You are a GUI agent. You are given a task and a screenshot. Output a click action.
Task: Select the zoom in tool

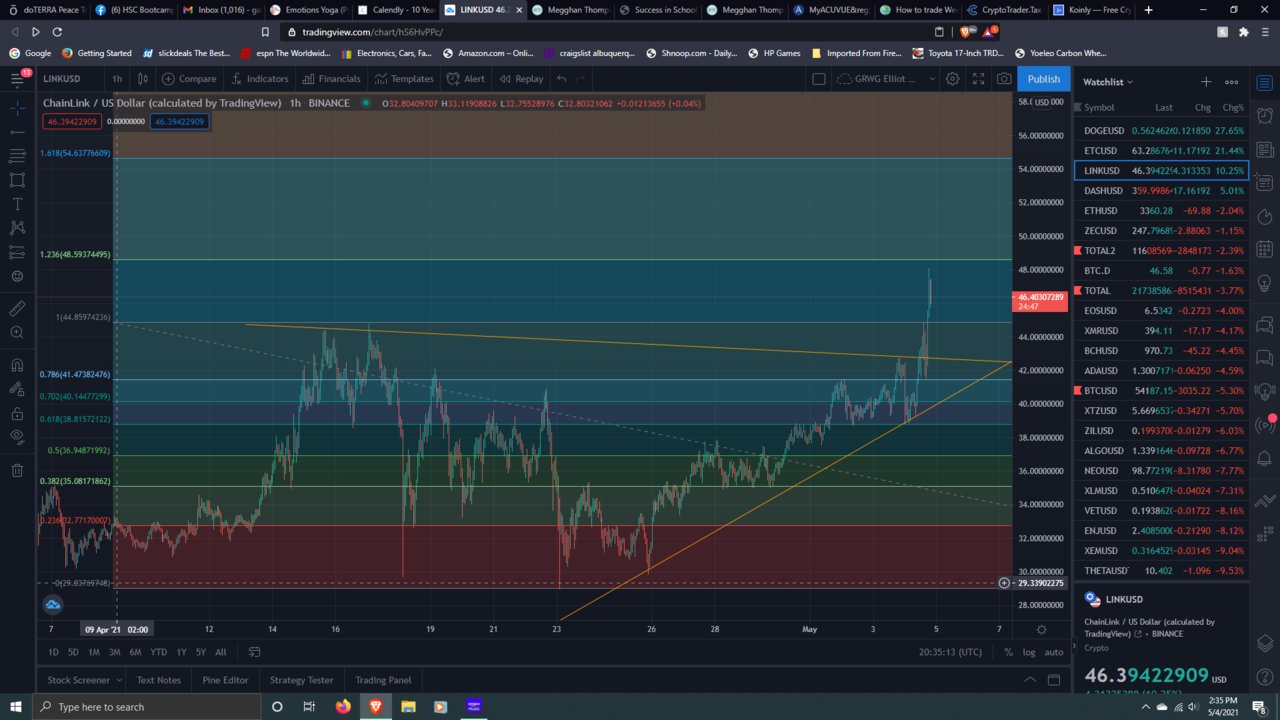(x=17, y=333)
